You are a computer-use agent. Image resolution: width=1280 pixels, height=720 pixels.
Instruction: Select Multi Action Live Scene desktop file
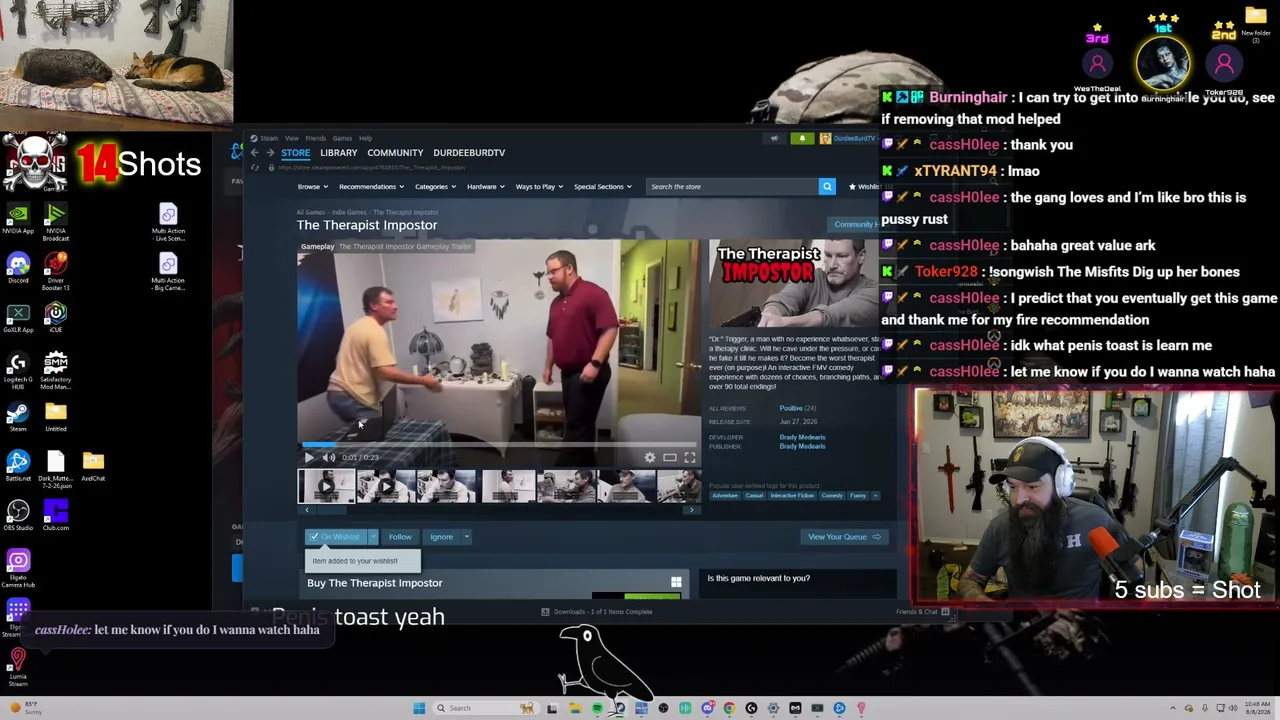point(168,222)
